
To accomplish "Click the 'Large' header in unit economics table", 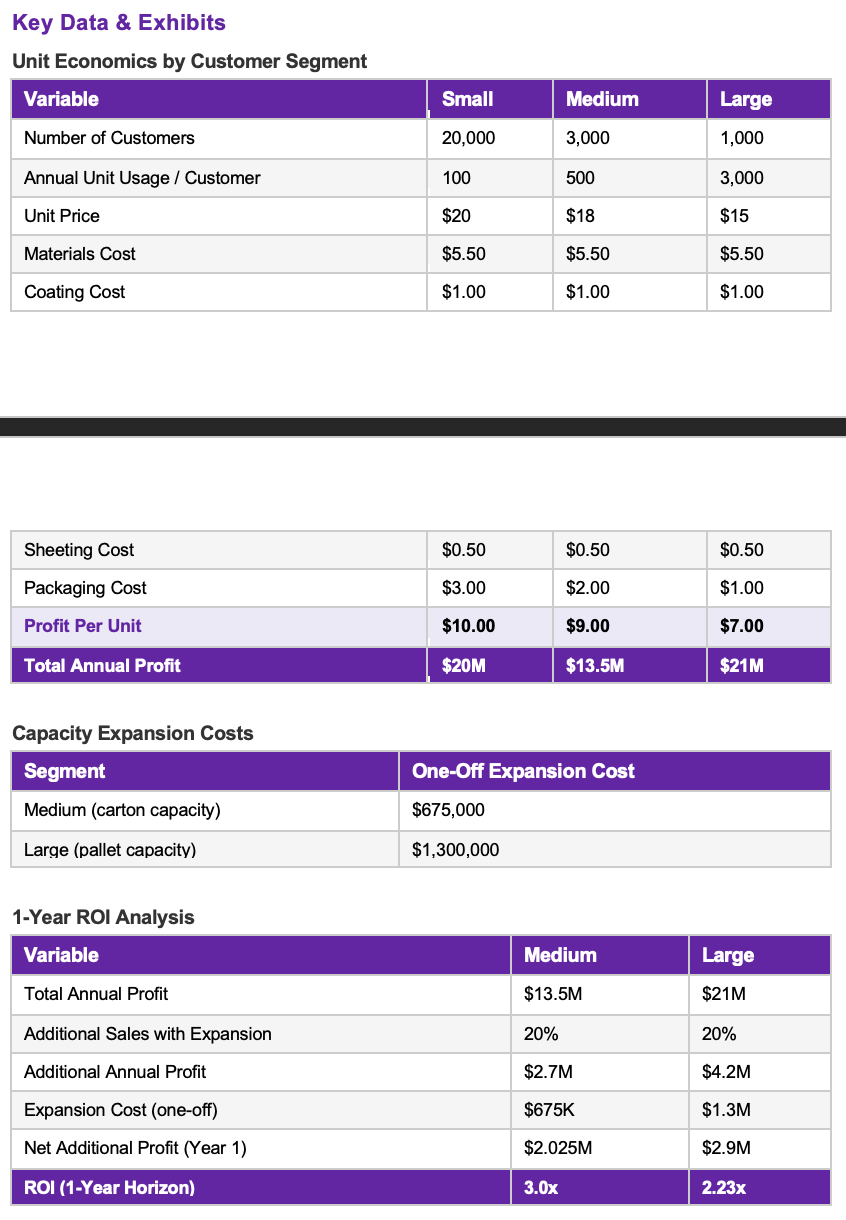I will tap(746, 99).
